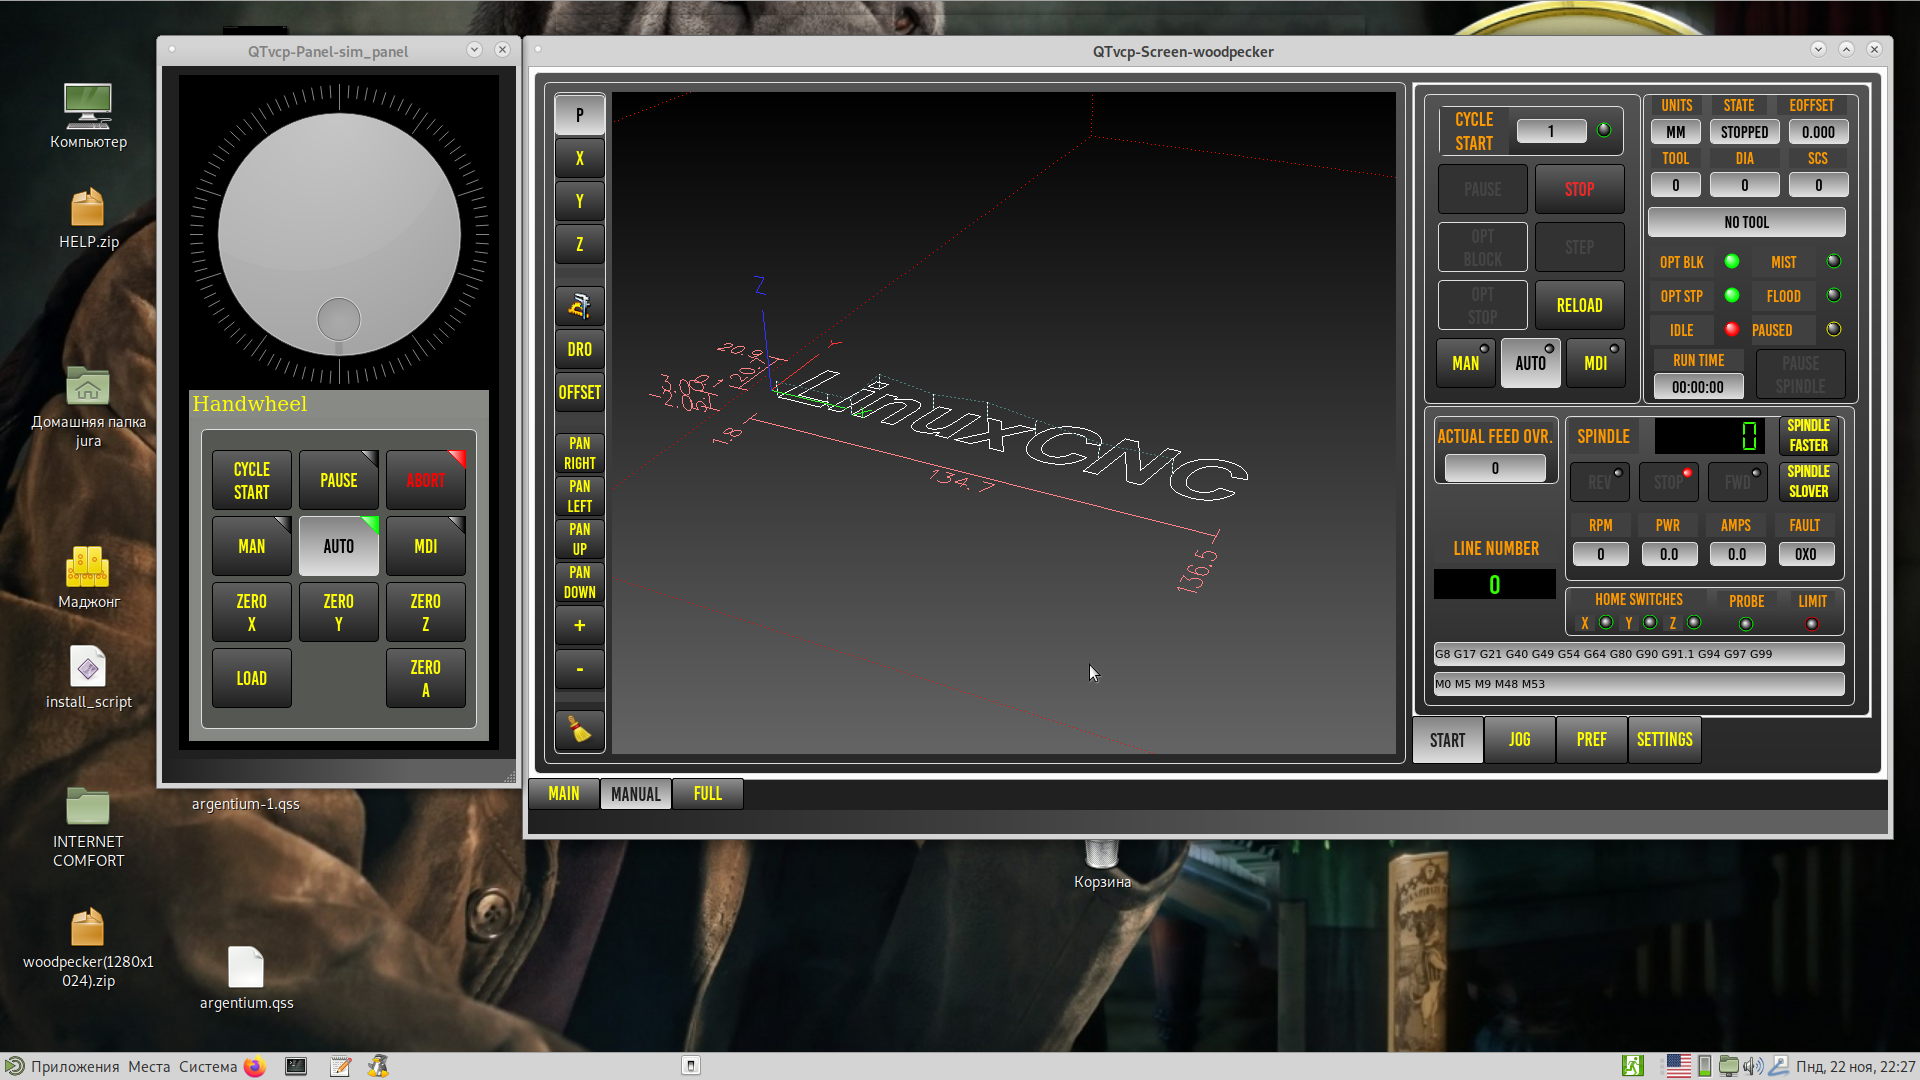
Task: Switch to the SETTINGS tab
Action: (1664, 740)
